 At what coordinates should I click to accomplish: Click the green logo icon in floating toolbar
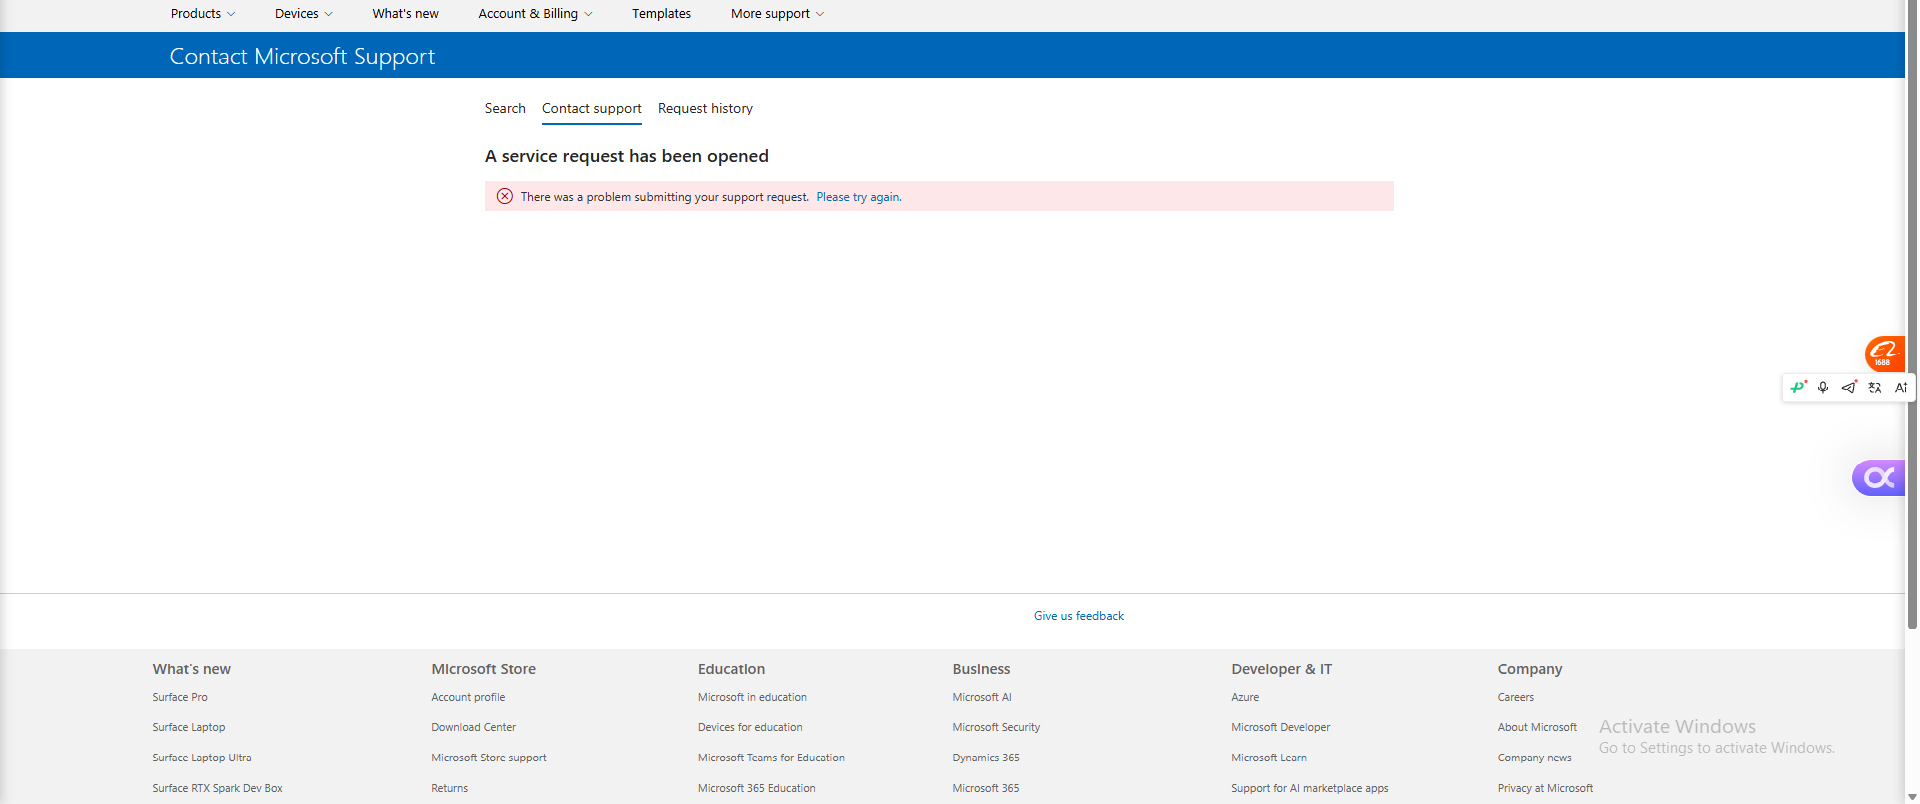(x=1798, y=387)
